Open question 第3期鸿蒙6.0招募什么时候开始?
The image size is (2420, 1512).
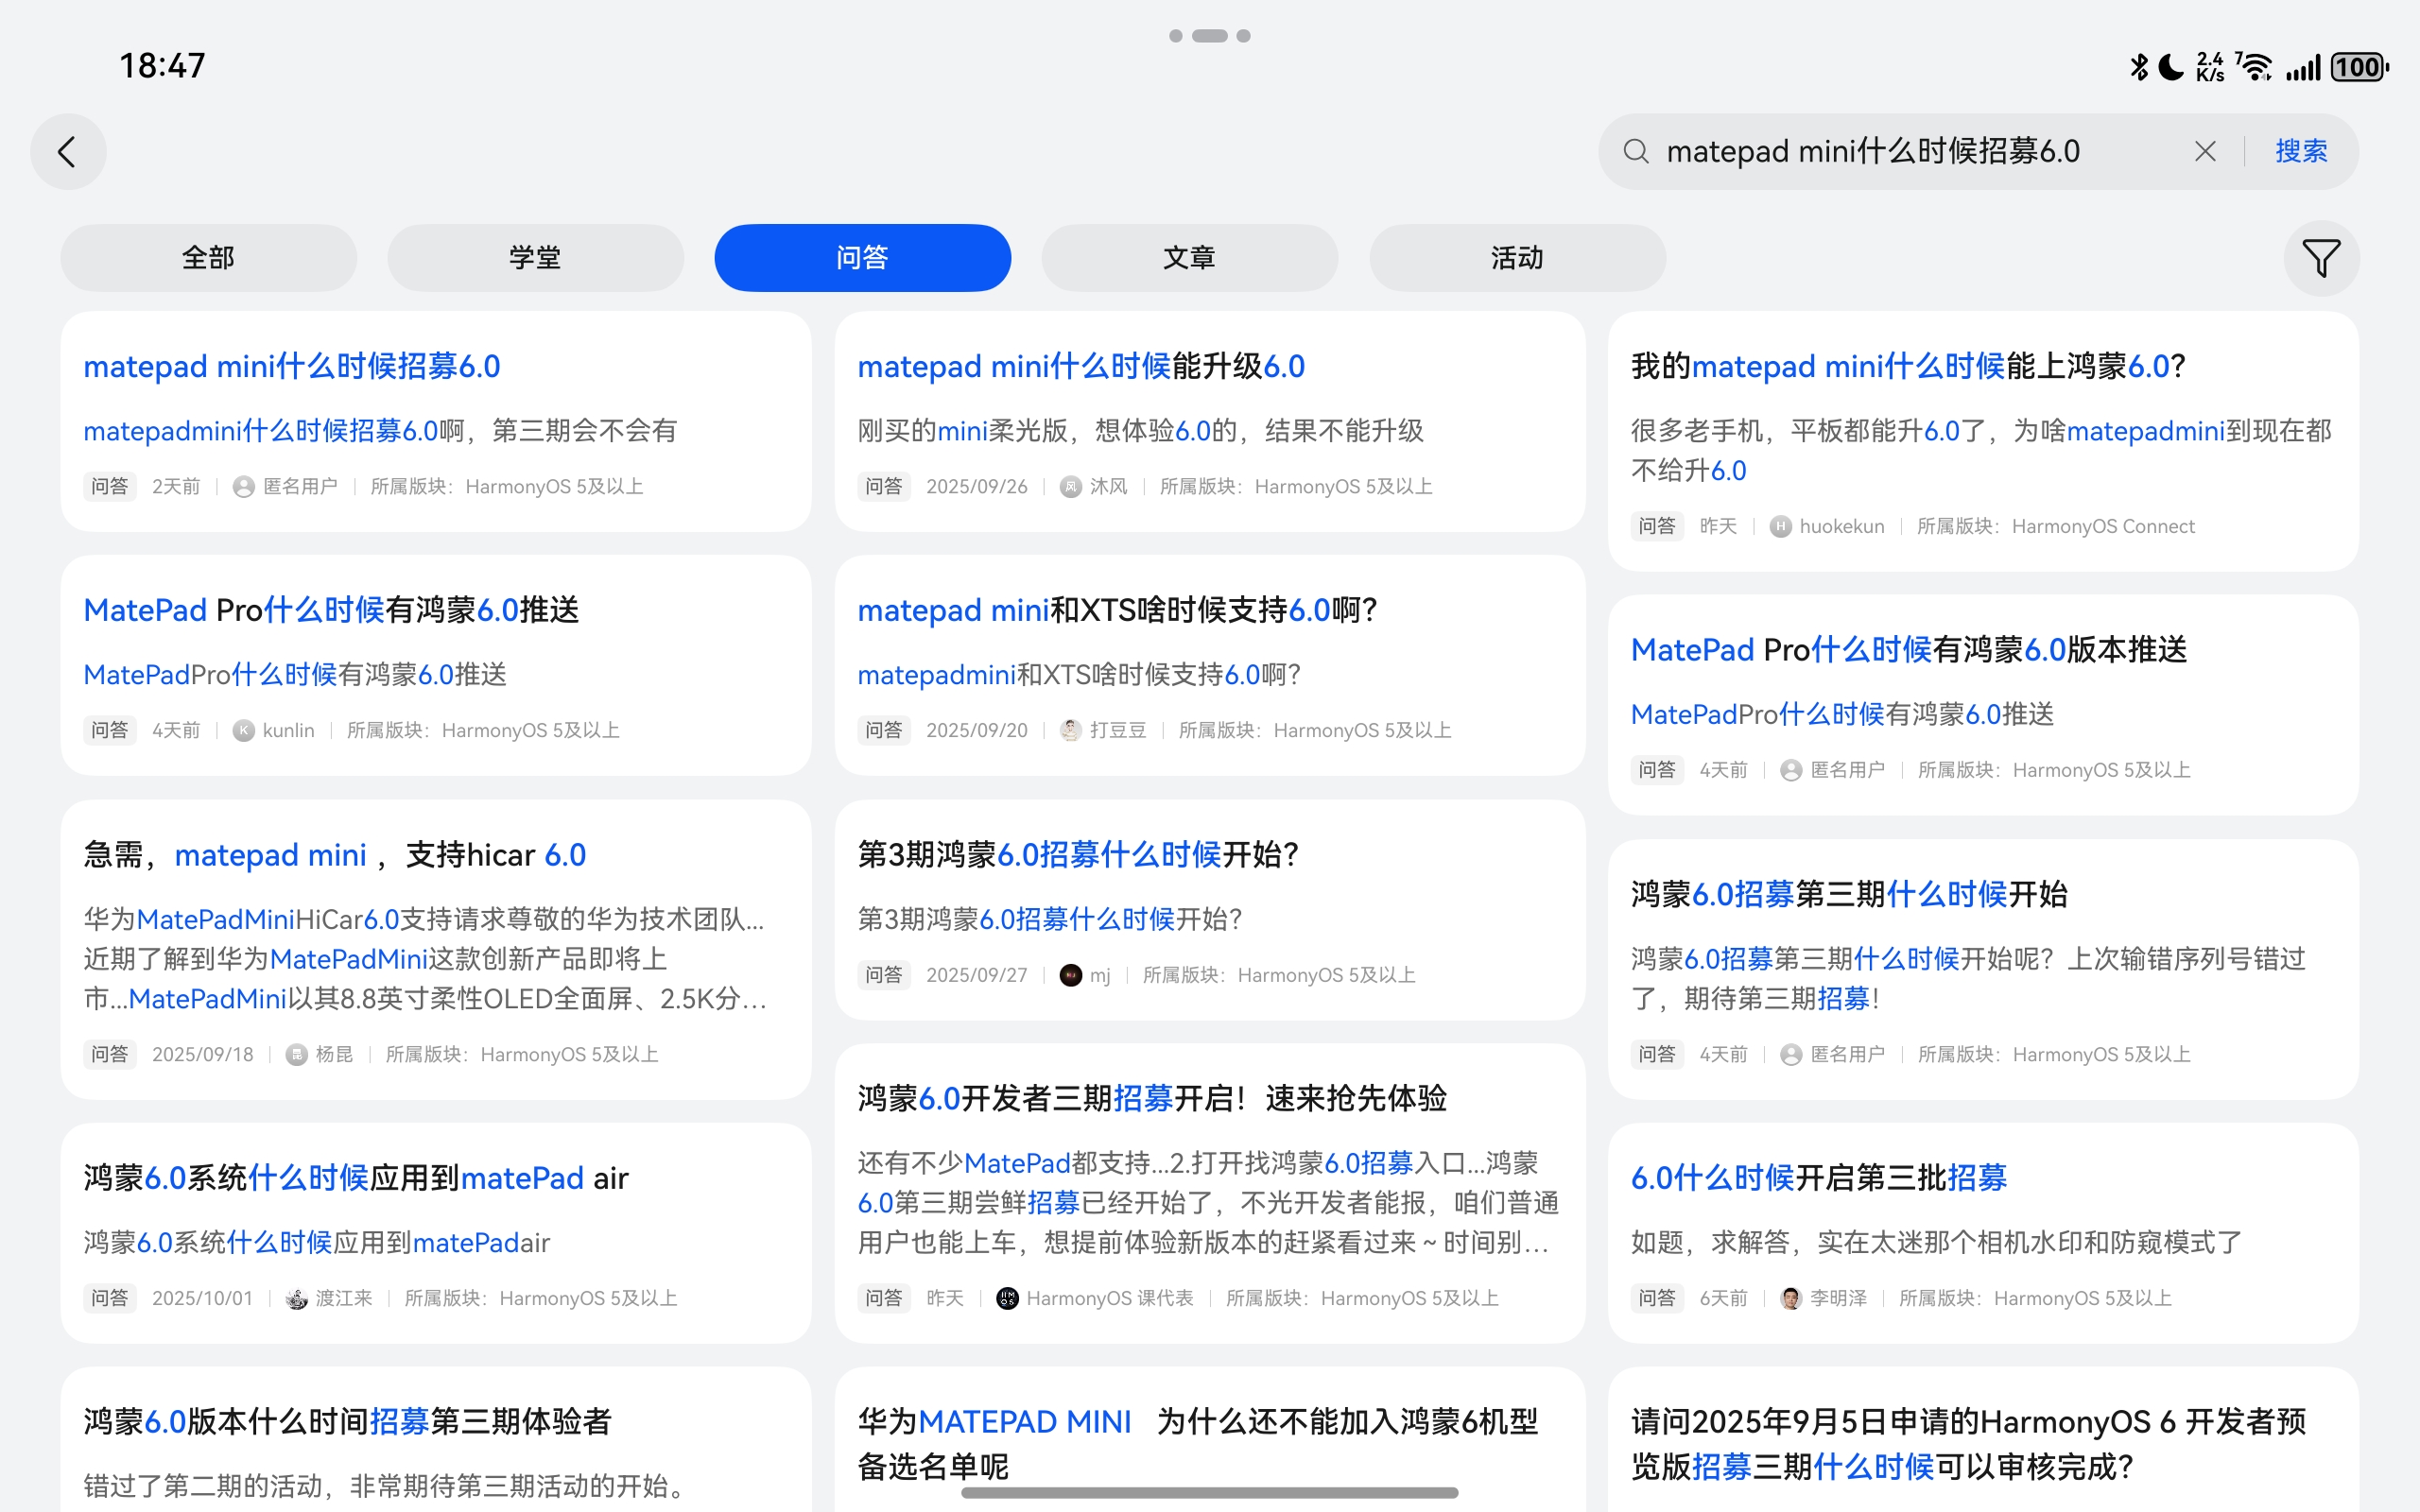point(1077,855)
